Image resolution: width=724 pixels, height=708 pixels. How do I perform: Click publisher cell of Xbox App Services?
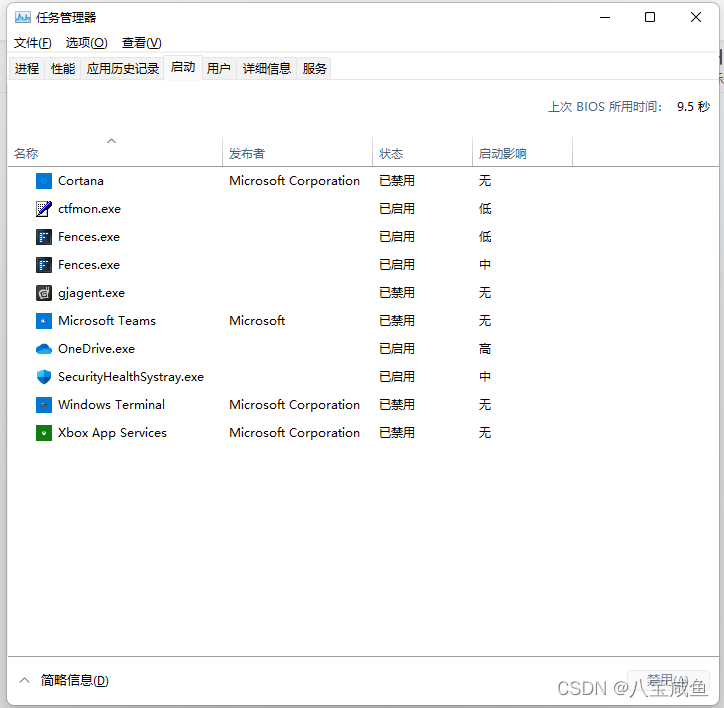coord(295,433)
